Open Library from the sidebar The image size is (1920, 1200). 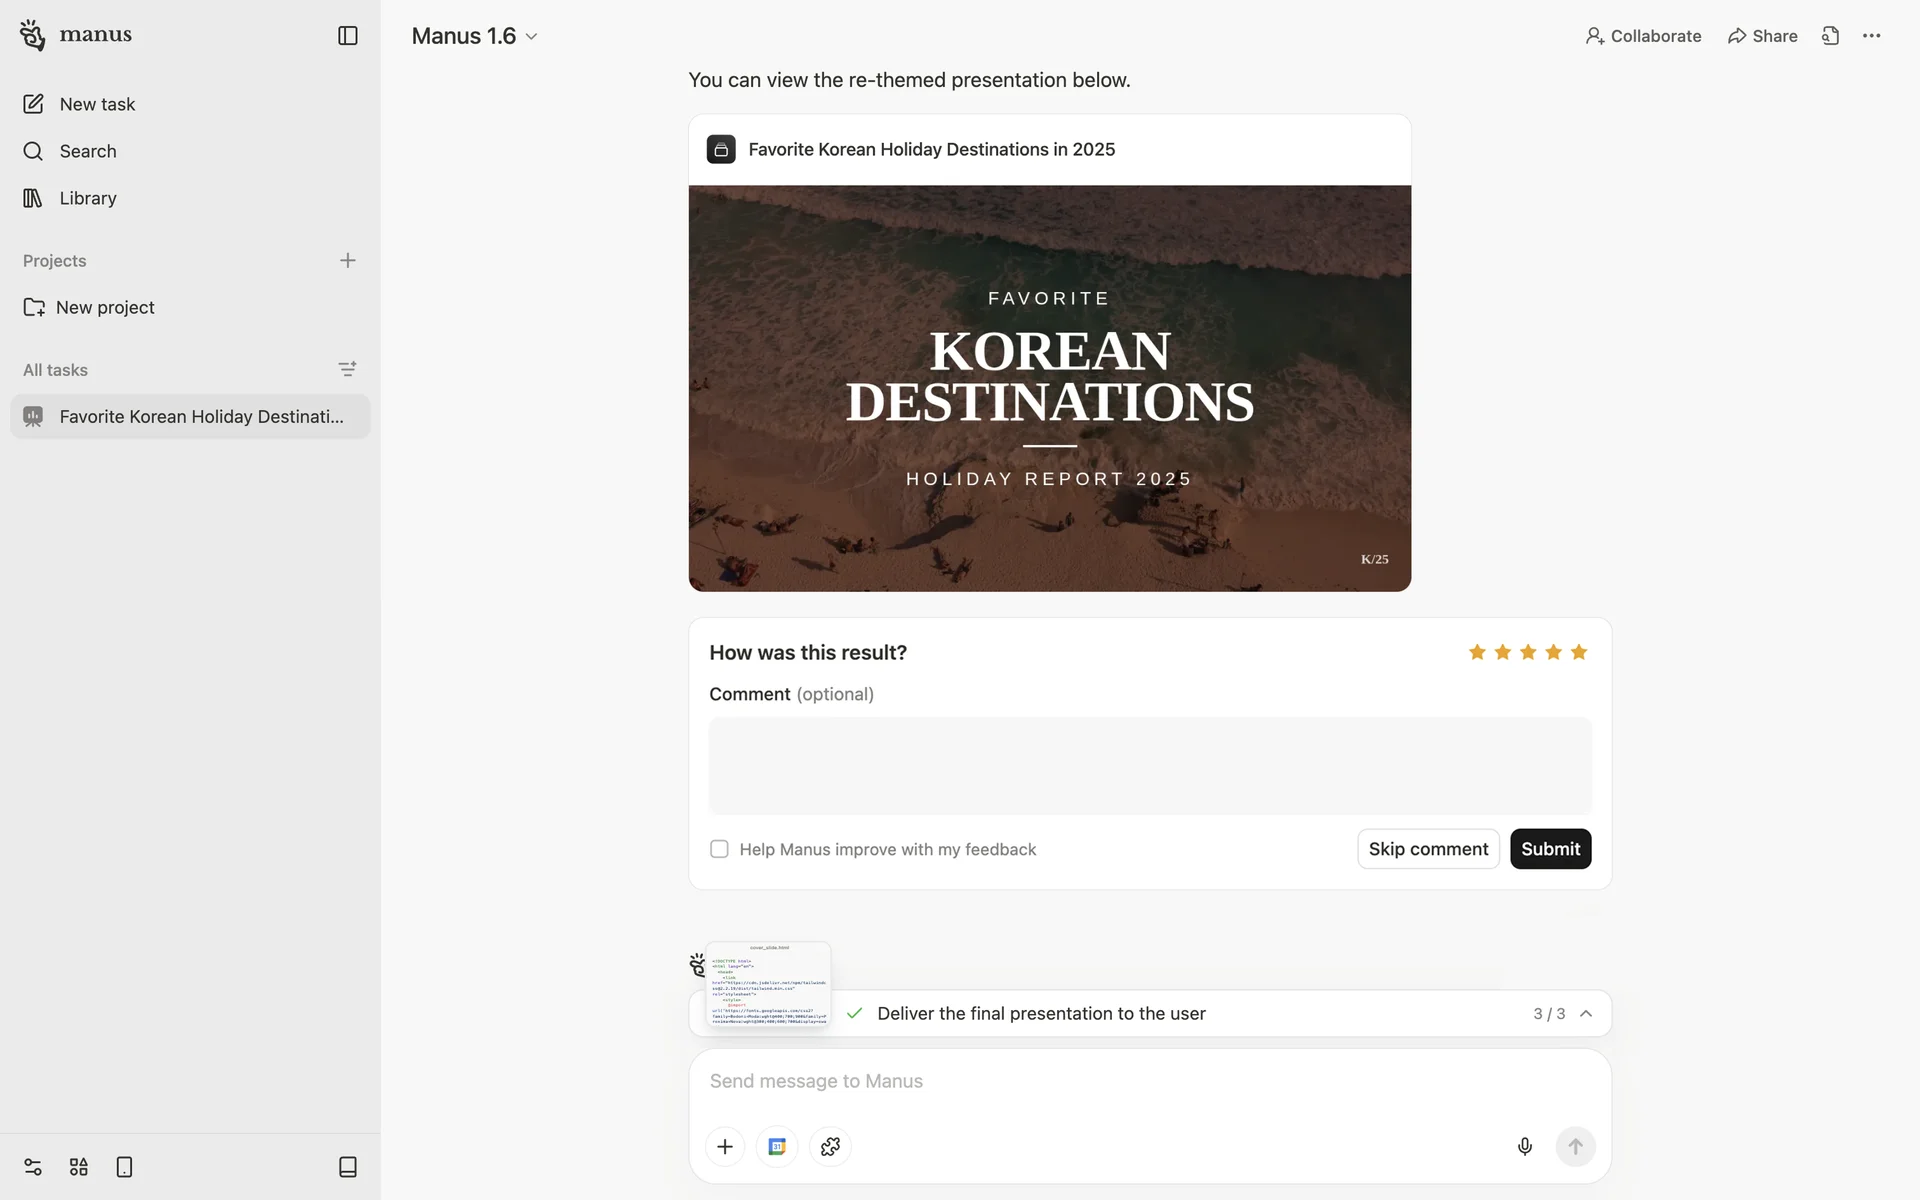[x=88, y=198]
